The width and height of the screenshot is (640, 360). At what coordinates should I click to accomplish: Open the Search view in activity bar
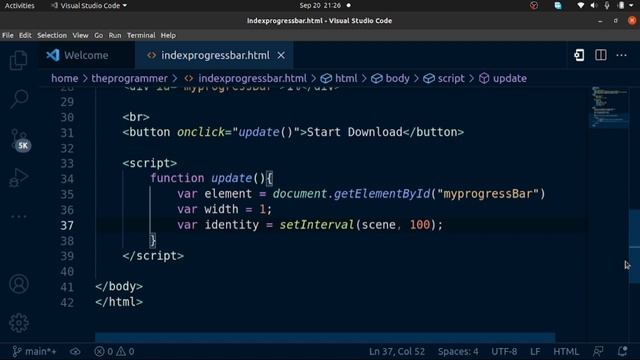18,99
